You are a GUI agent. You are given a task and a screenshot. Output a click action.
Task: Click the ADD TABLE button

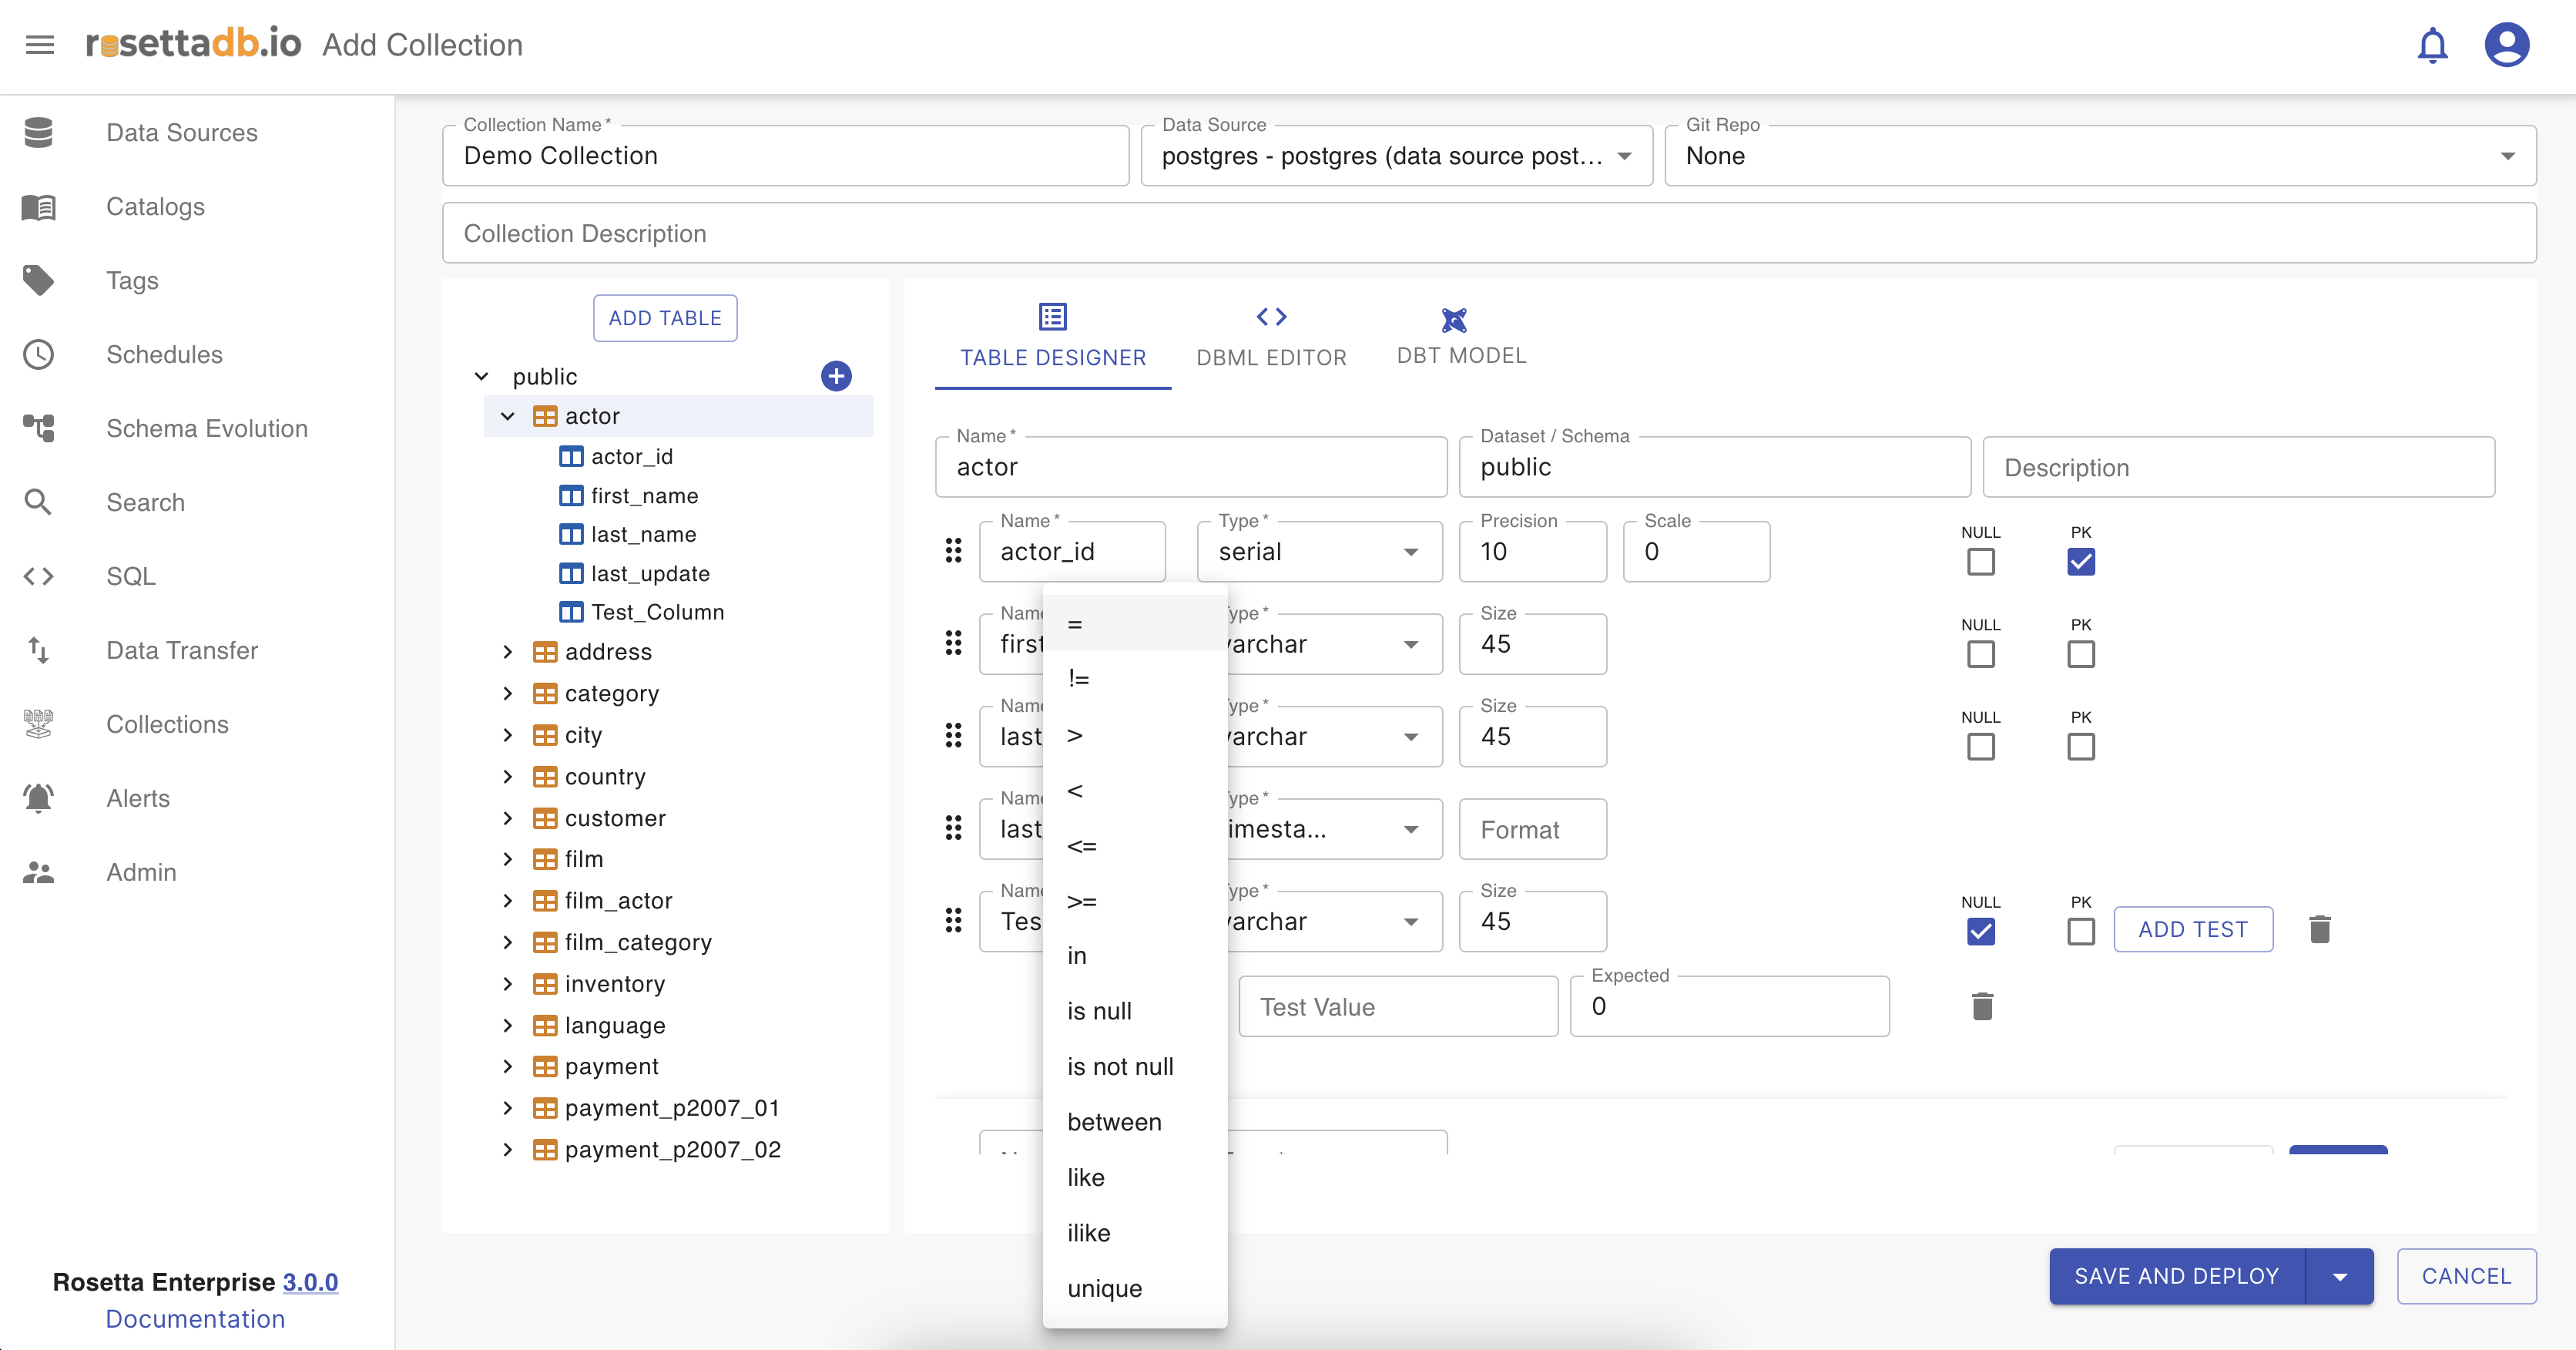click(665, 318)
